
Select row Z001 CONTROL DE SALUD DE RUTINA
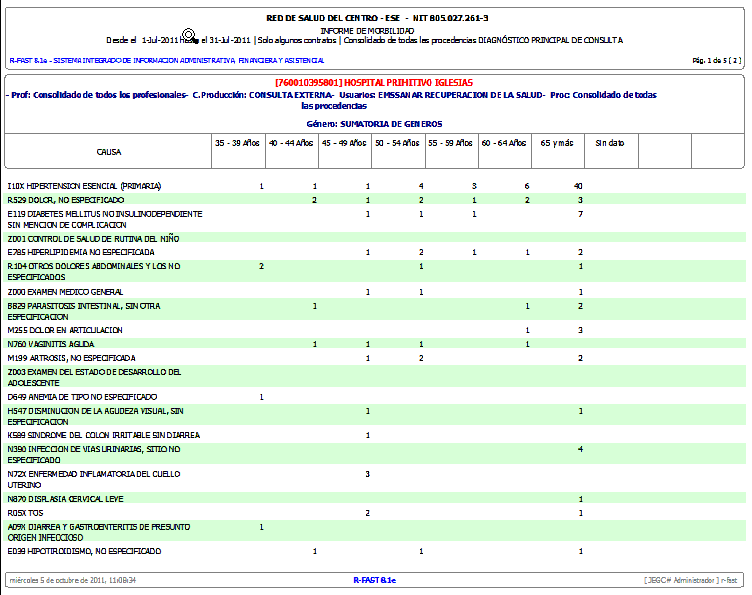[375, 239]
